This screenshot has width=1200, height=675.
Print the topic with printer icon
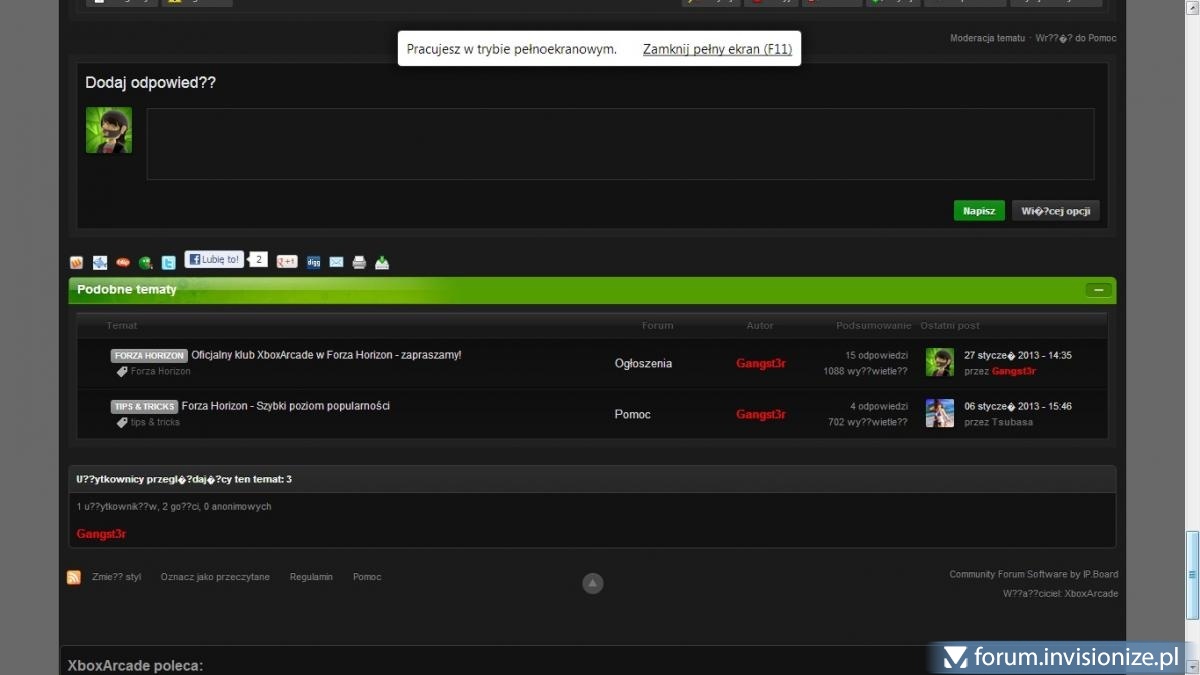click(359, 263)
